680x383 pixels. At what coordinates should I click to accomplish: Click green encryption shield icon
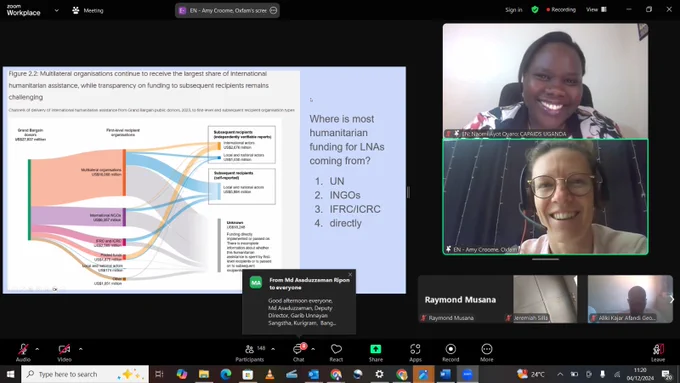(535, 10)
